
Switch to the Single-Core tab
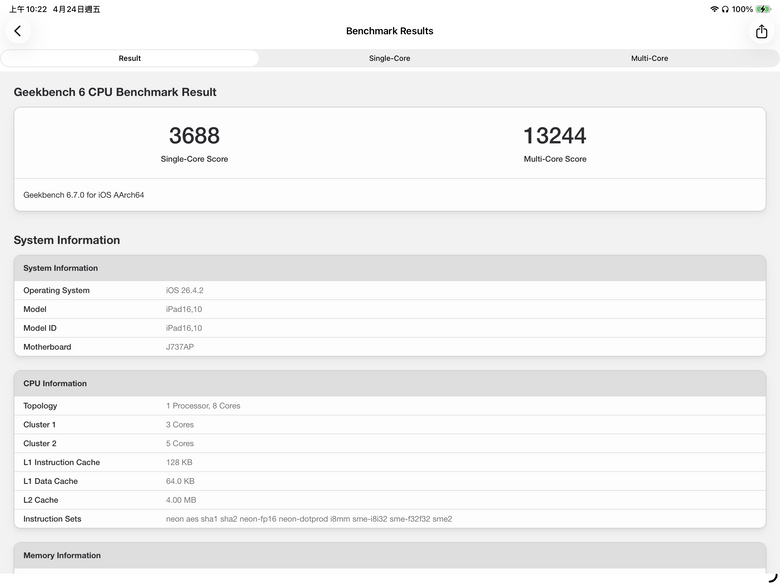[390, 58]
